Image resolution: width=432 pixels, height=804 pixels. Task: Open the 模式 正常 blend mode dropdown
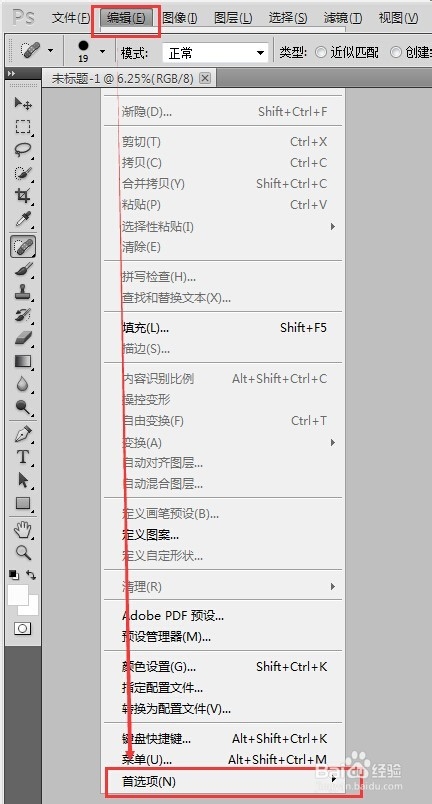pos(215,53)
